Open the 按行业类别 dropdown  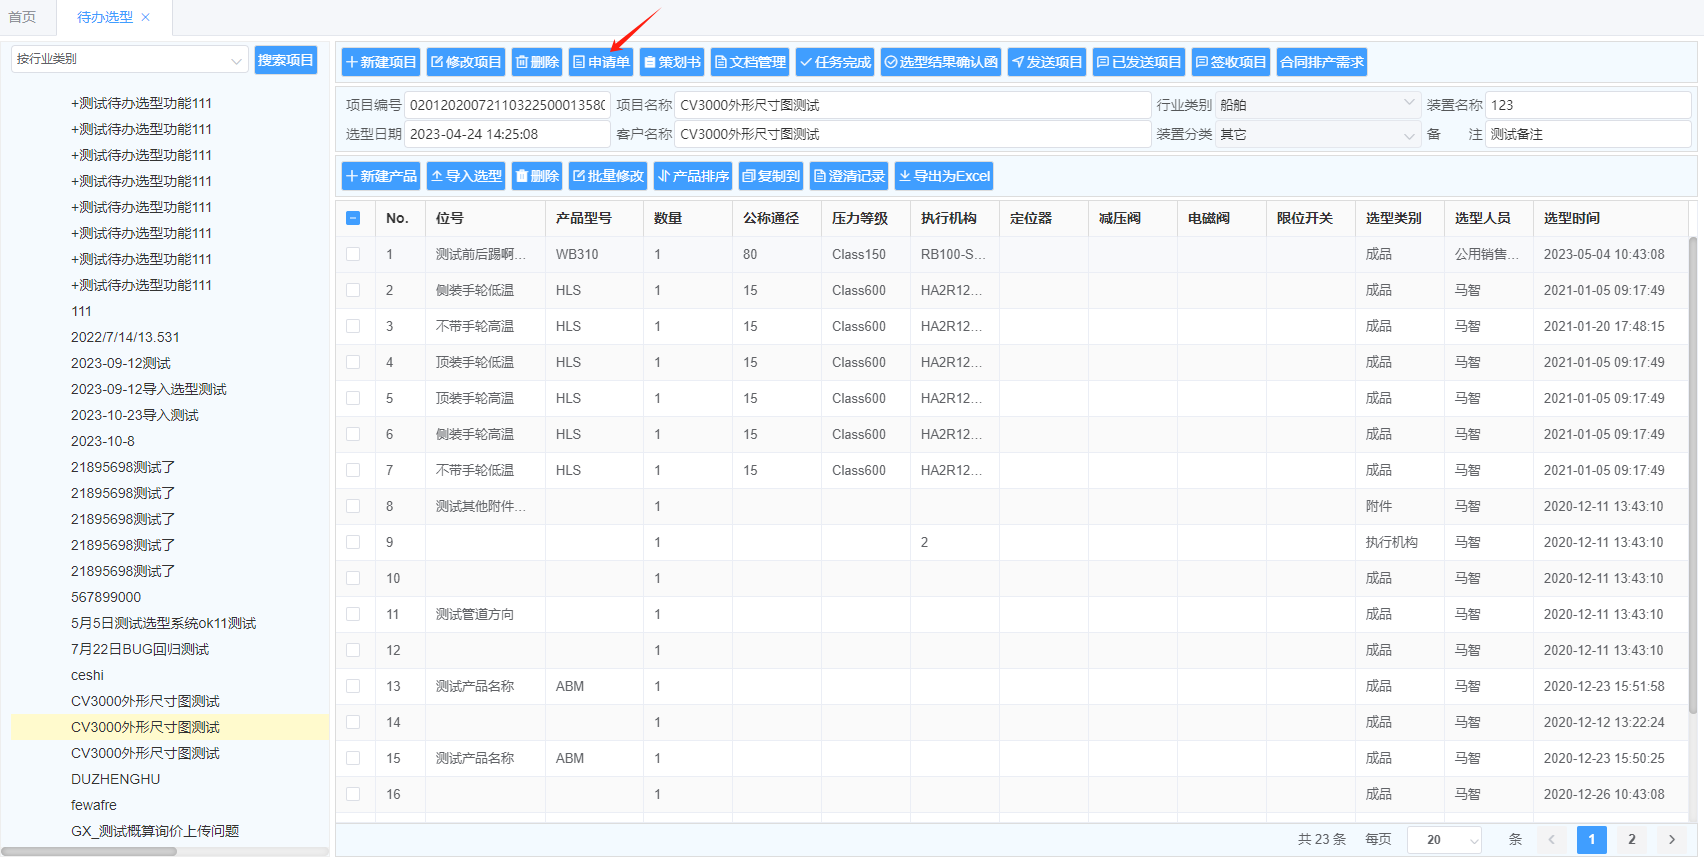pos(129,59)
